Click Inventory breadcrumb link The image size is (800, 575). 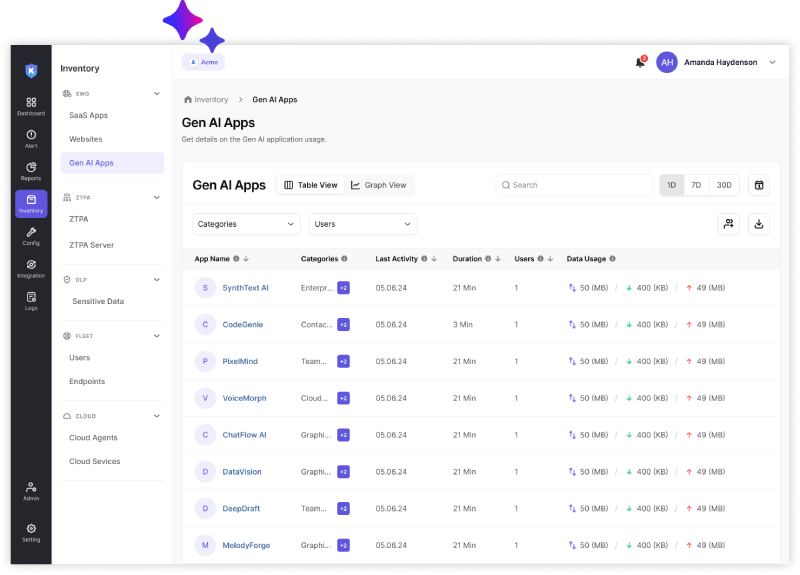211,100
